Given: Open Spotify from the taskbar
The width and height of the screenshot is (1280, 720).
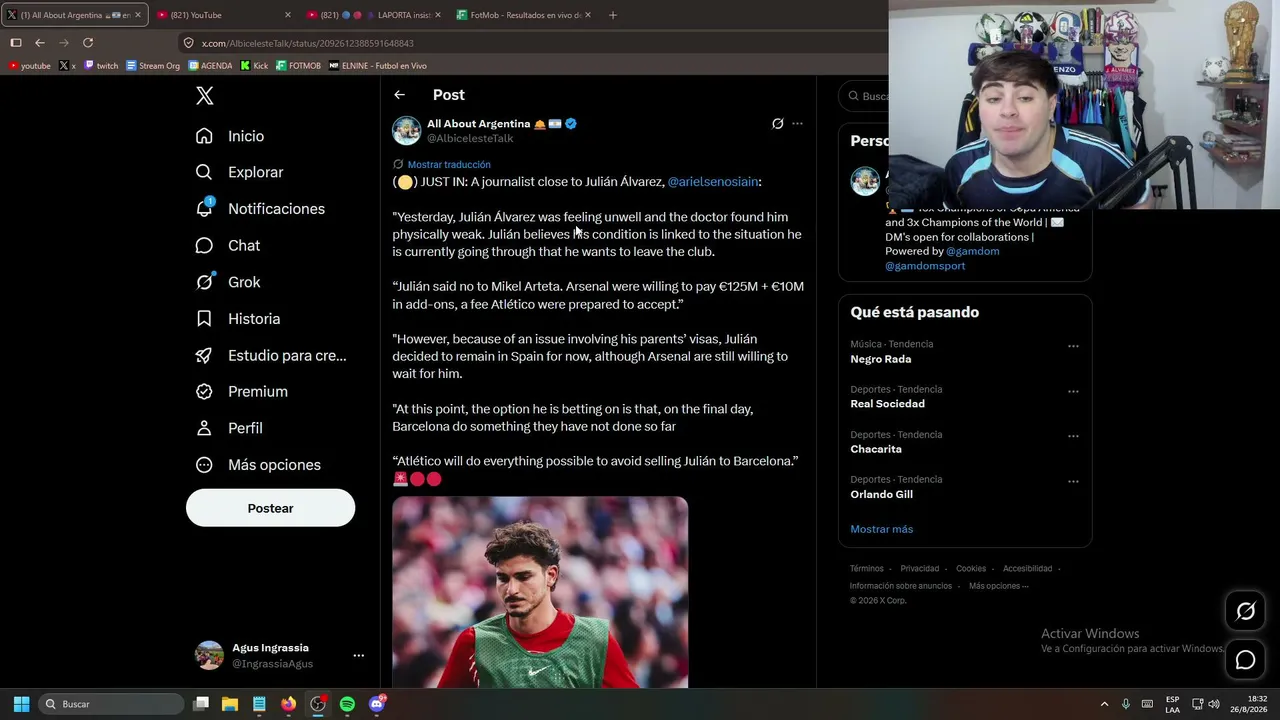Looking at the screenshot, I should pyautogui.click(x=347, y=704).
